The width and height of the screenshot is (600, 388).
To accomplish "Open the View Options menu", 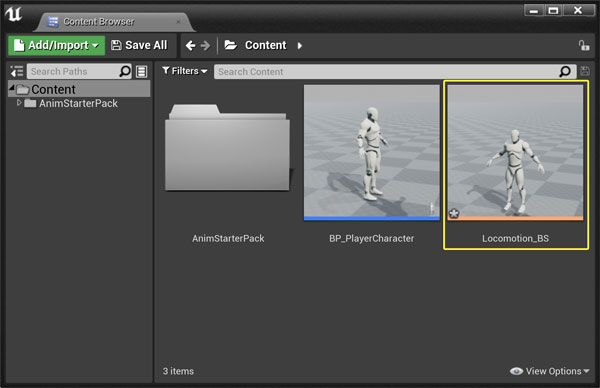I will pyautogui.click(x=549, y=371).
